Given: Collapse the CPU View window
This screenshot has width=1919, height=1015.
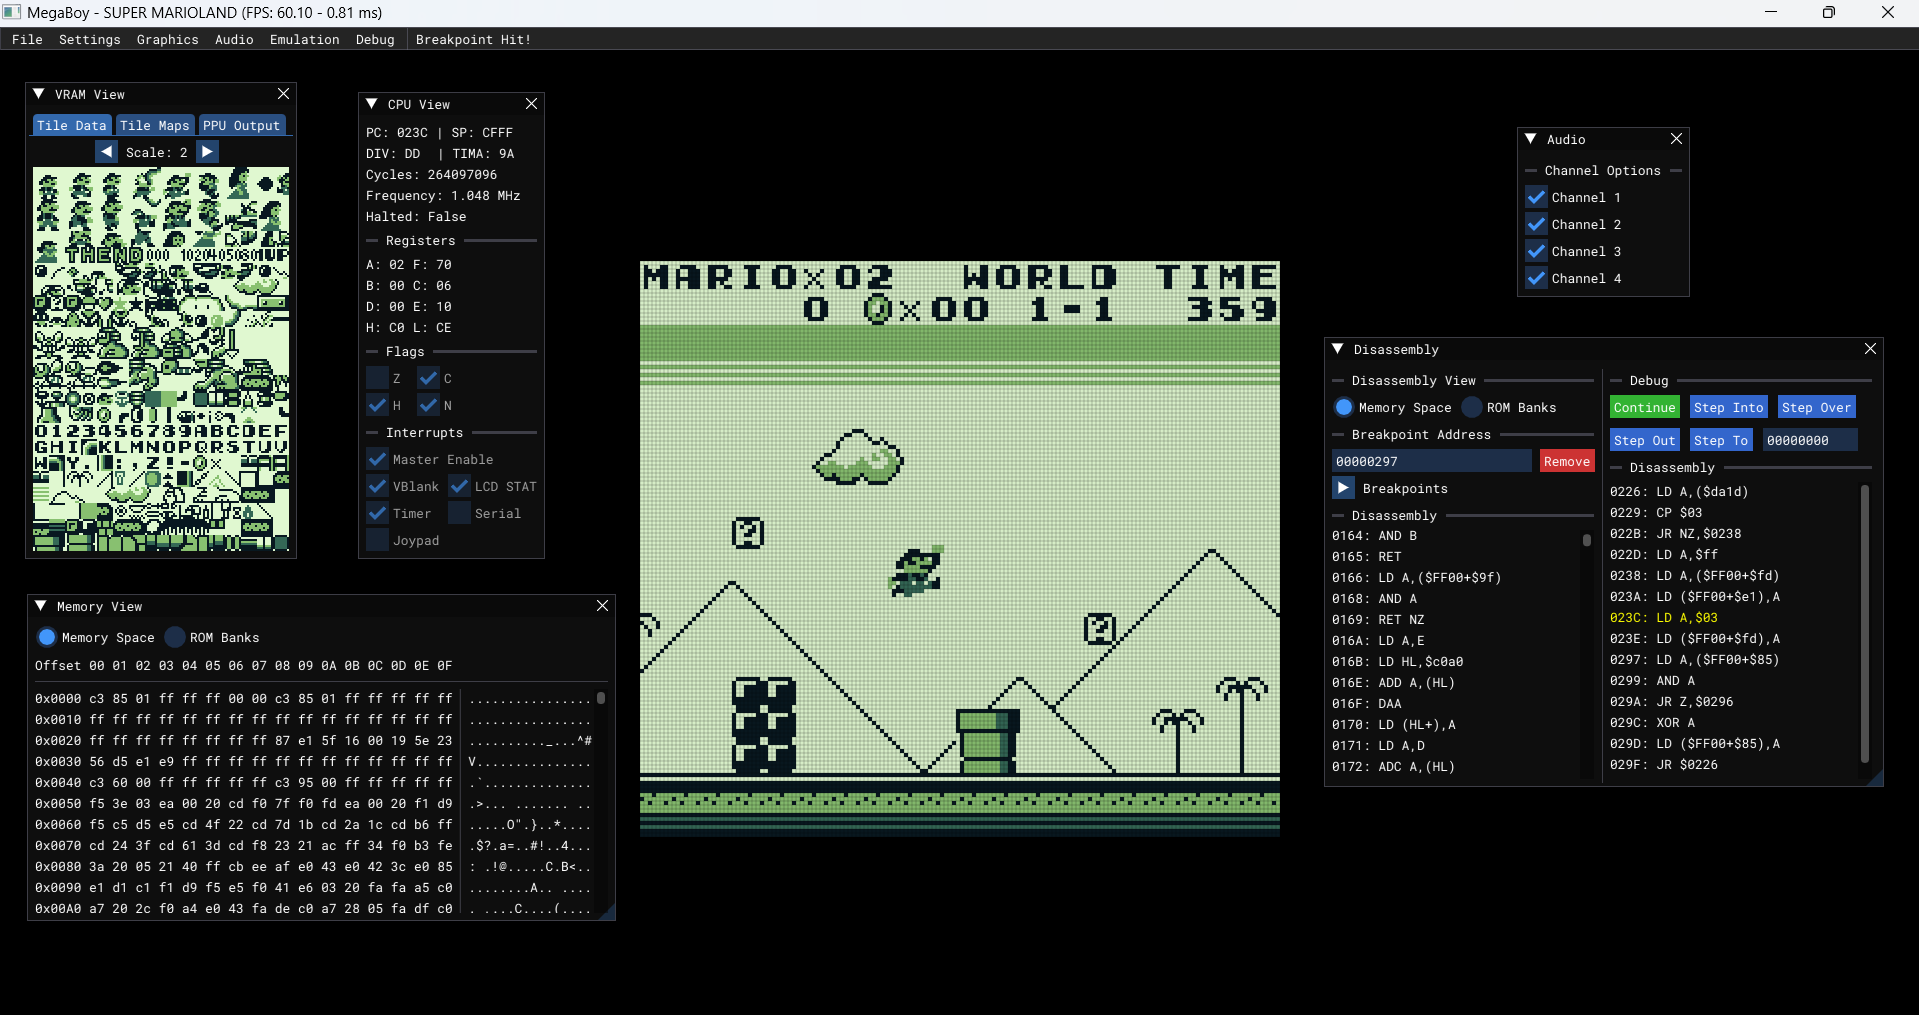Looking at the screenshot, I should click(x=372, y=104).
